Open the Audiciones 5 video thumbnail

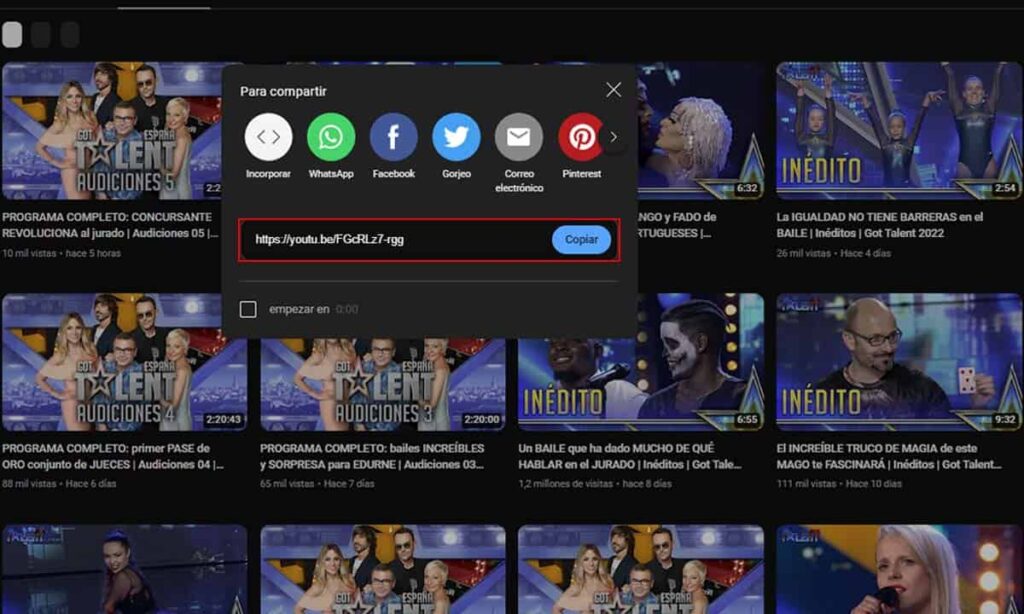(x=112, y=131)
